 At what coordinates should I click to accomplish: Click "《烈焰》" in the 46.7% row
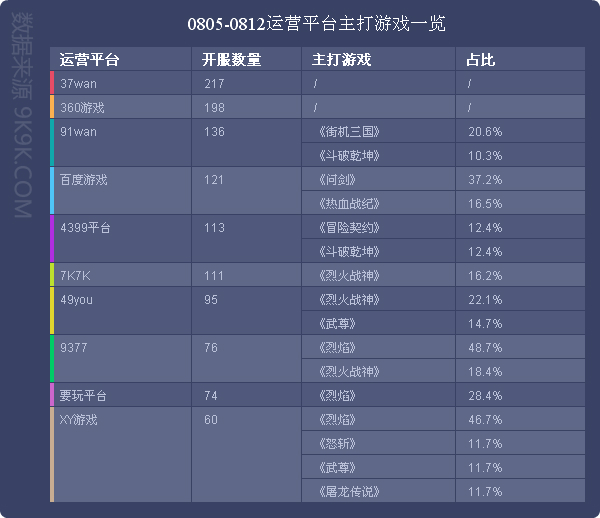click(337, 420)
